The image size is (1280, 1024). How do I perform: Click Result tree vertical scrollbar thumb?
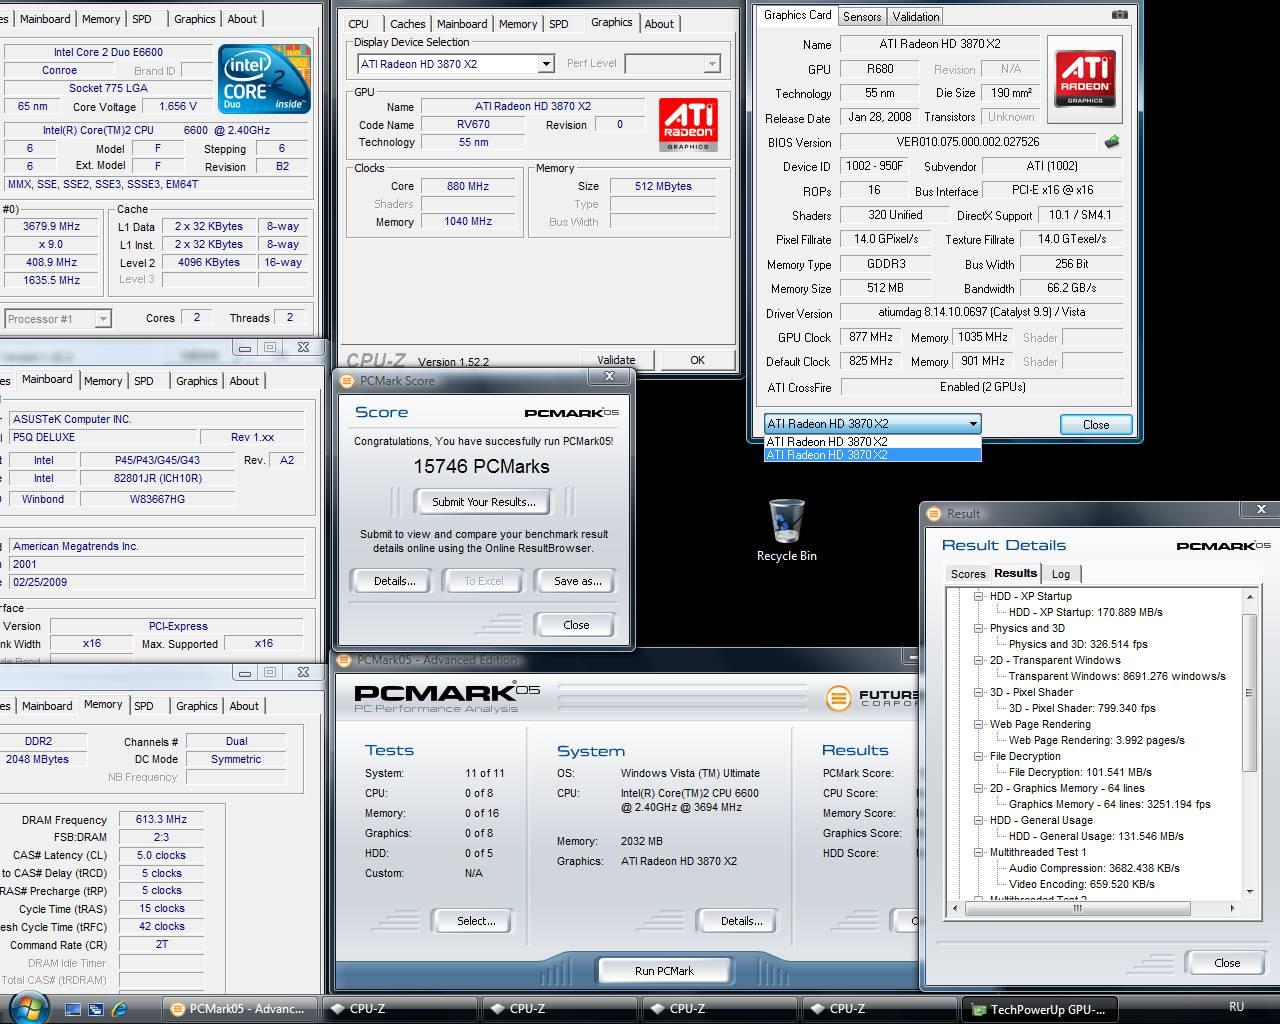tap(1249, 692)
